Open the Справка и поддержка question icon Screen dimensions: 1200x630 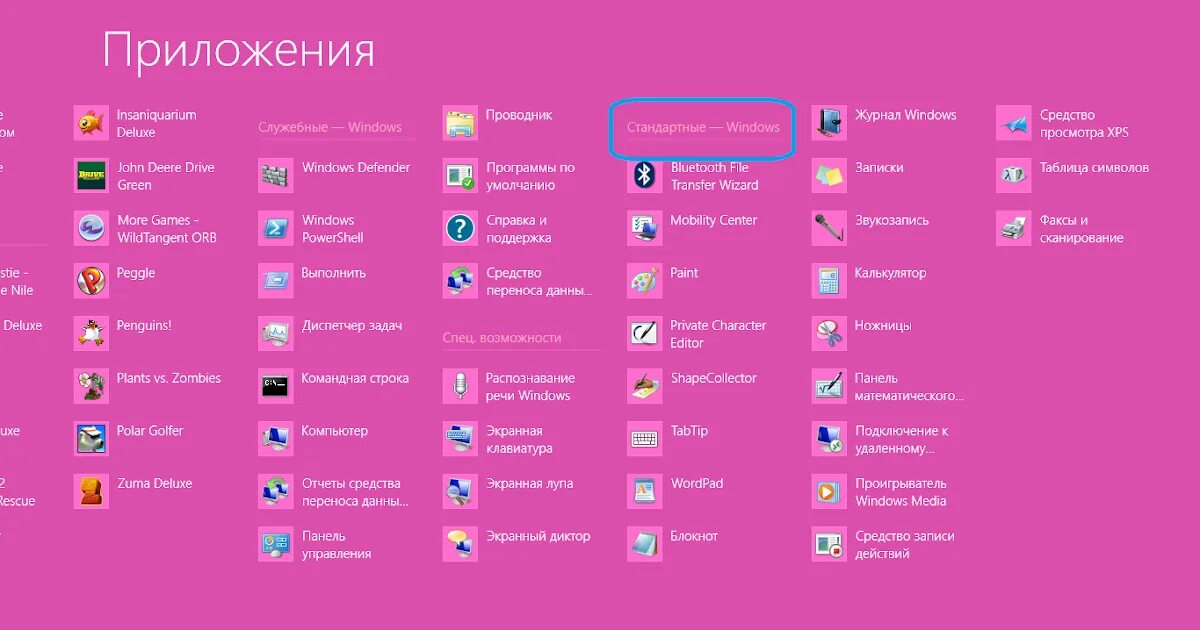(460, 229)
